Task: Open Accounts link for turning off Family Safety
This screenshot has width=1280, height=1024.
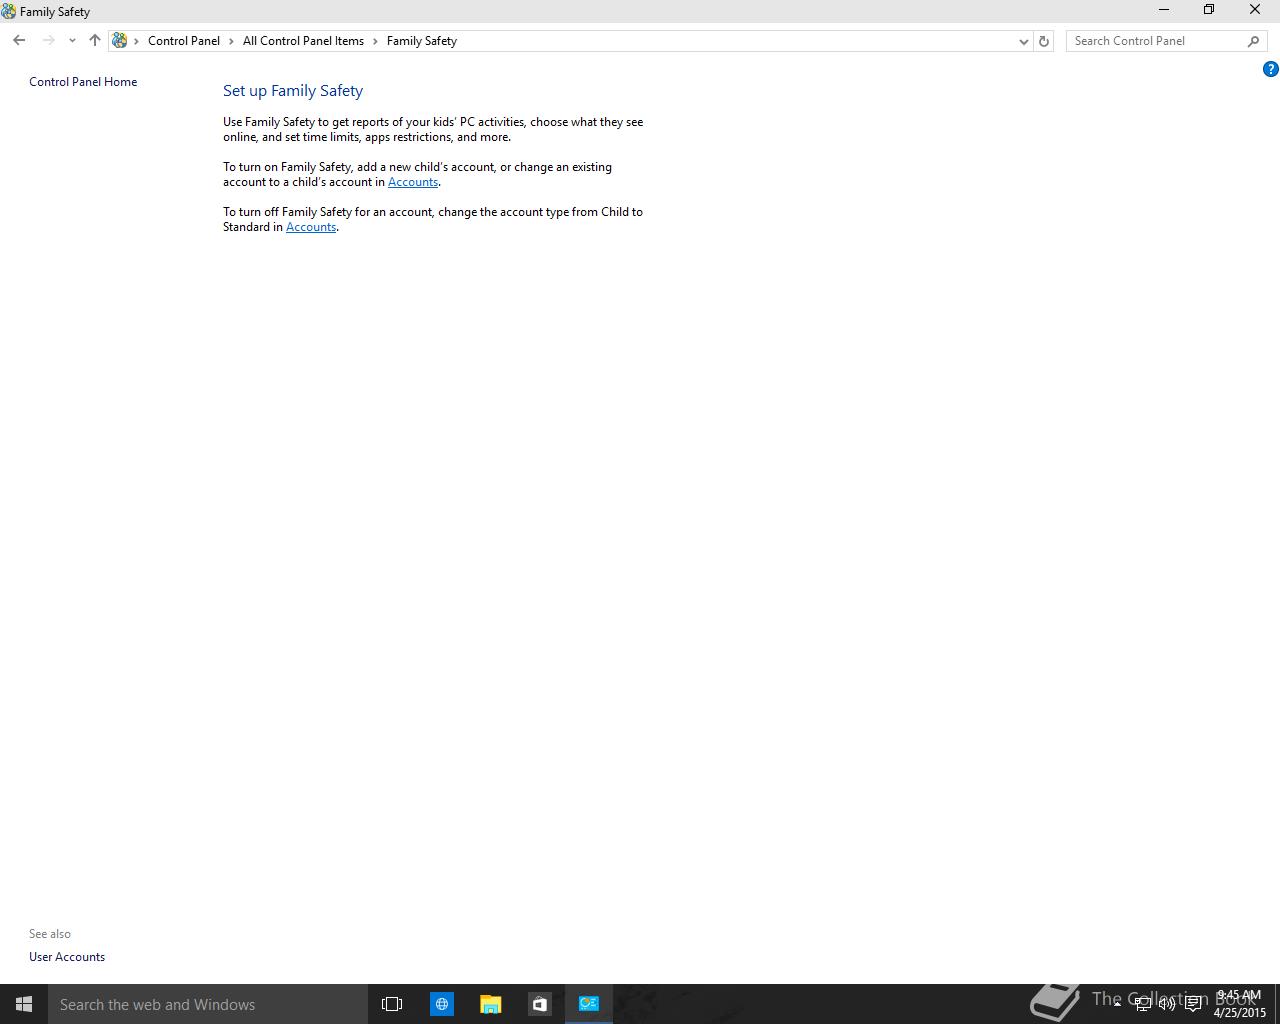Action: tap(311, 227)
